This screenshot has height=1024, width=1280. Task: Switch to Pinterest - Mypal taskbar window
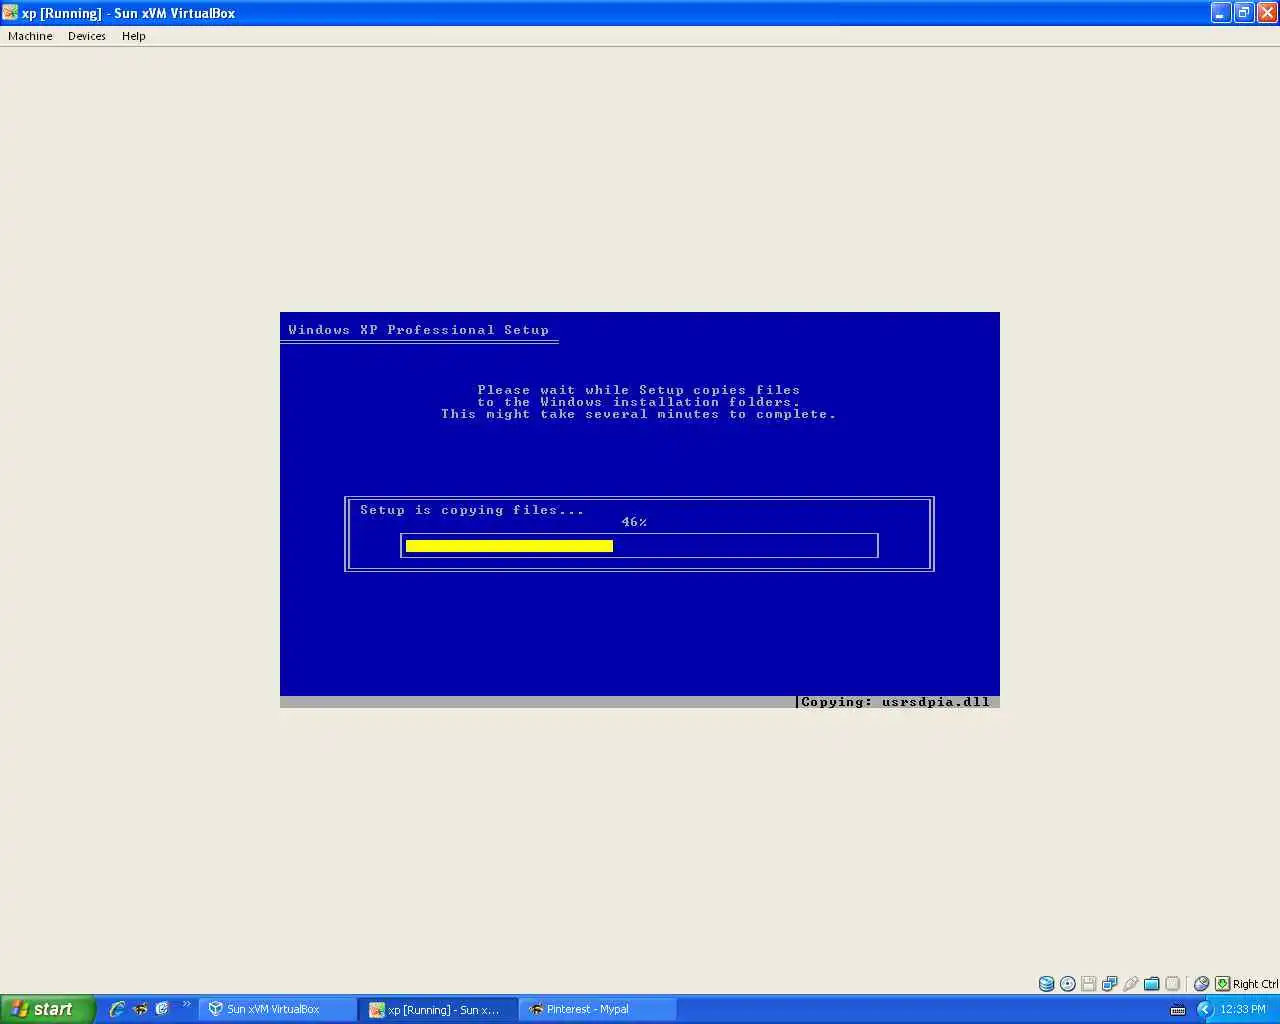(x=597, y=1009)
